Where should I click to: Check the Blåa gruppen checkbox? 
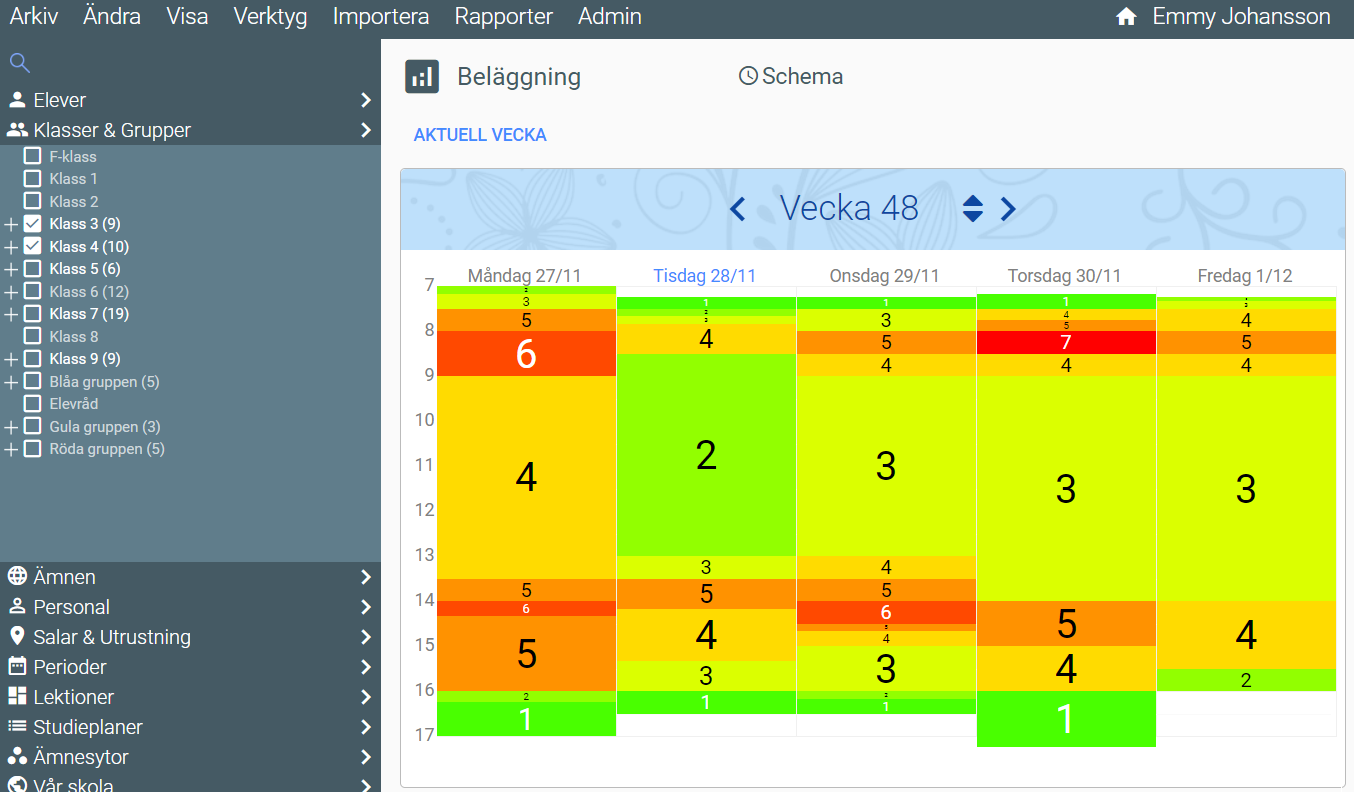32,382
